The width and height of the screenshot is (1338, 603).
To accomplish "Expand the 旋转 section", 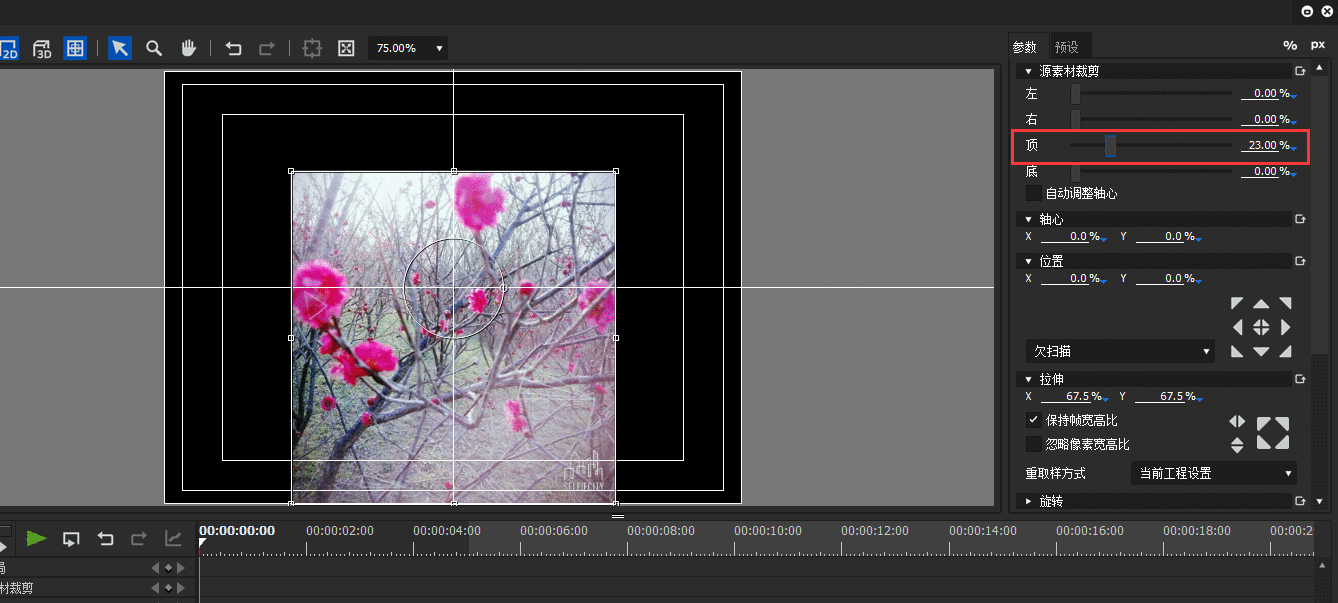I will pyautogui.click(x=1029, y=501).
